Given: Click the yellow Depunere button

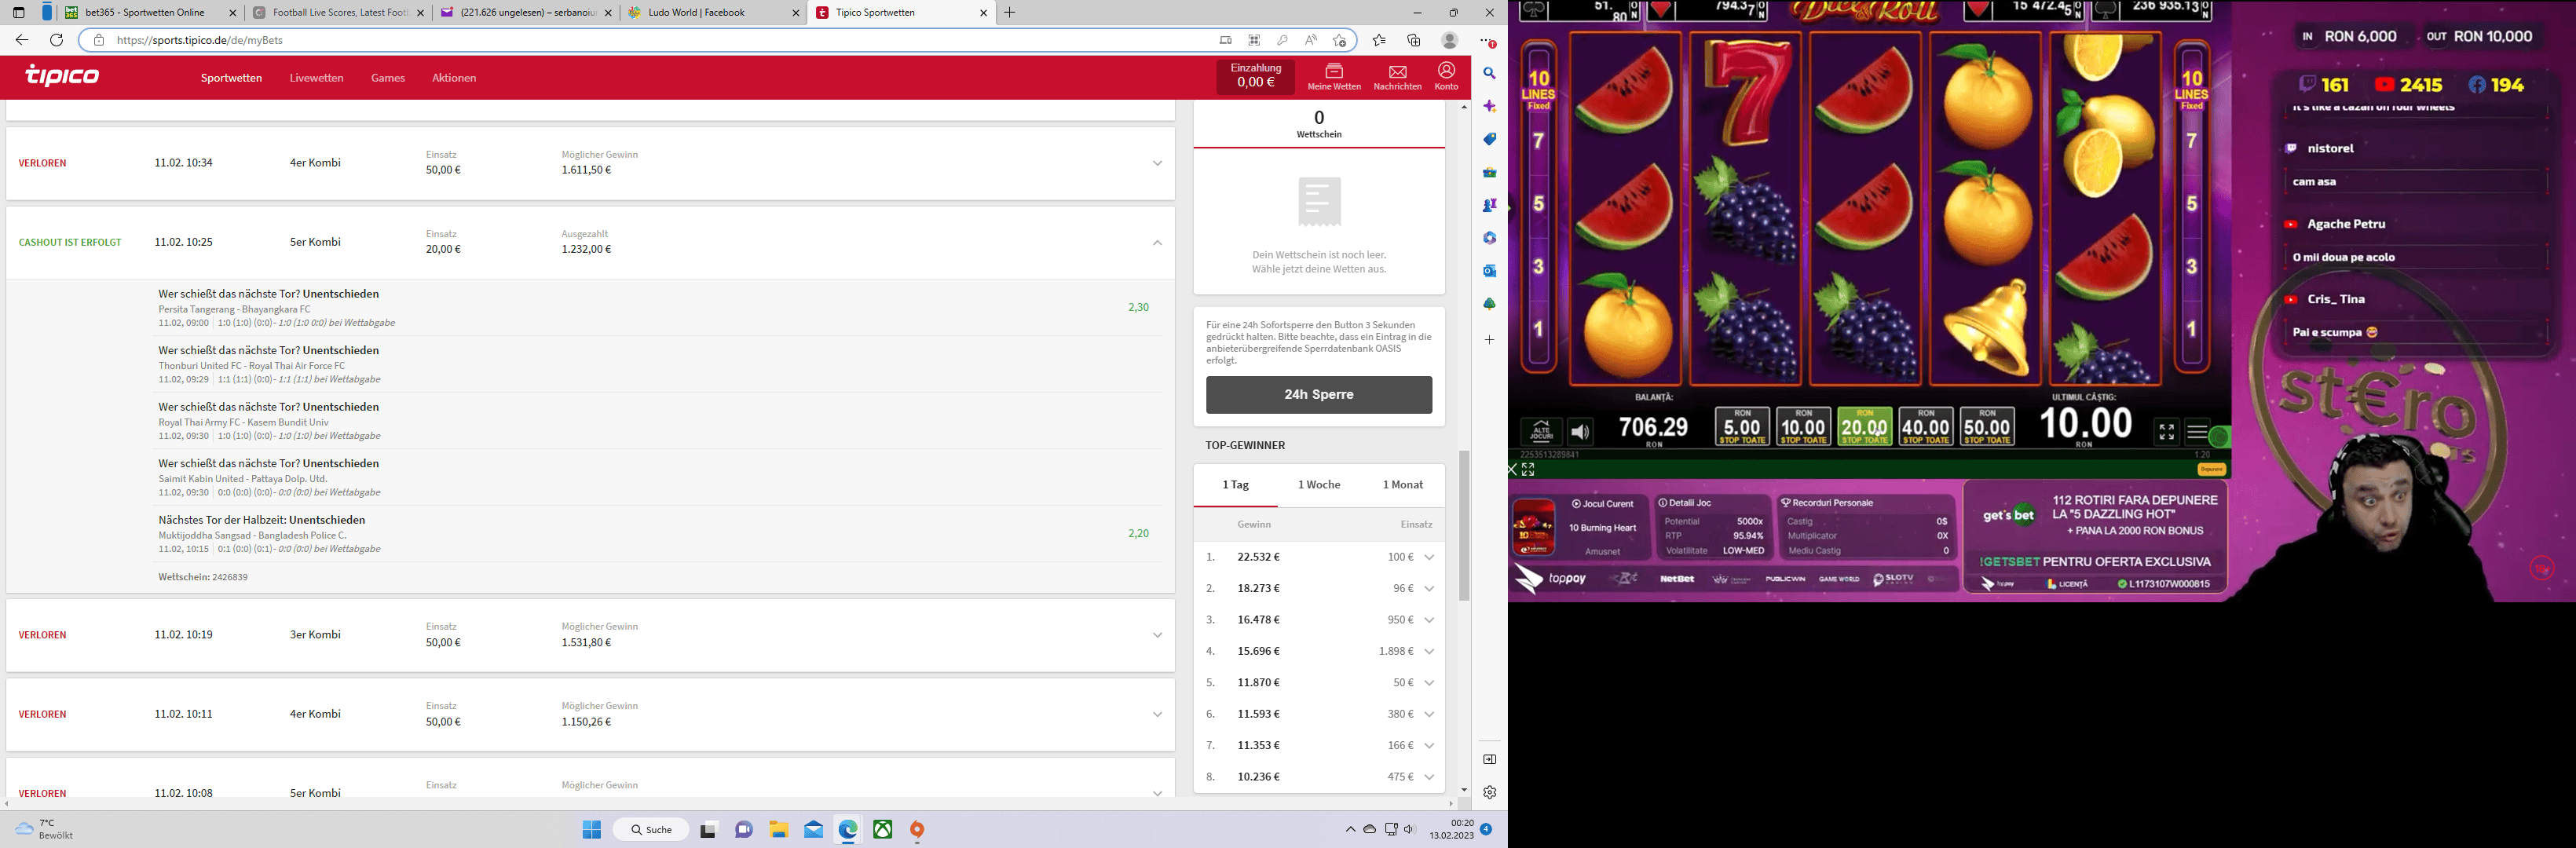Looking at the screenshot, I should point(2211,469).
